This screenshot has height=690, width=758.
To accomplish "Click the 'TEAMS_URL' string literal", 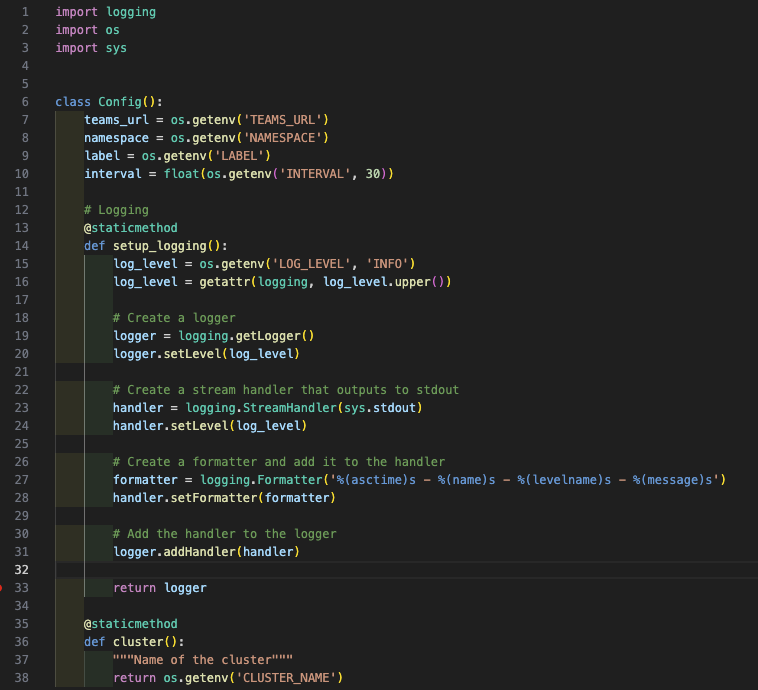I will tap(283, 120).
